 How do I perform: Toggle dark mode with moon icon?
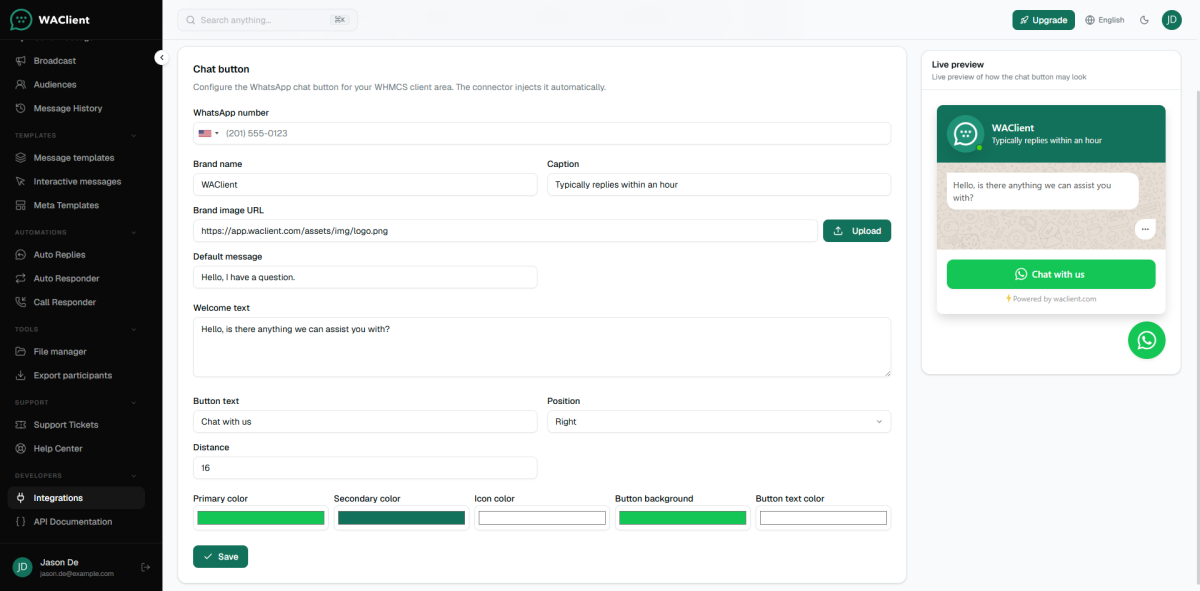1144,20
